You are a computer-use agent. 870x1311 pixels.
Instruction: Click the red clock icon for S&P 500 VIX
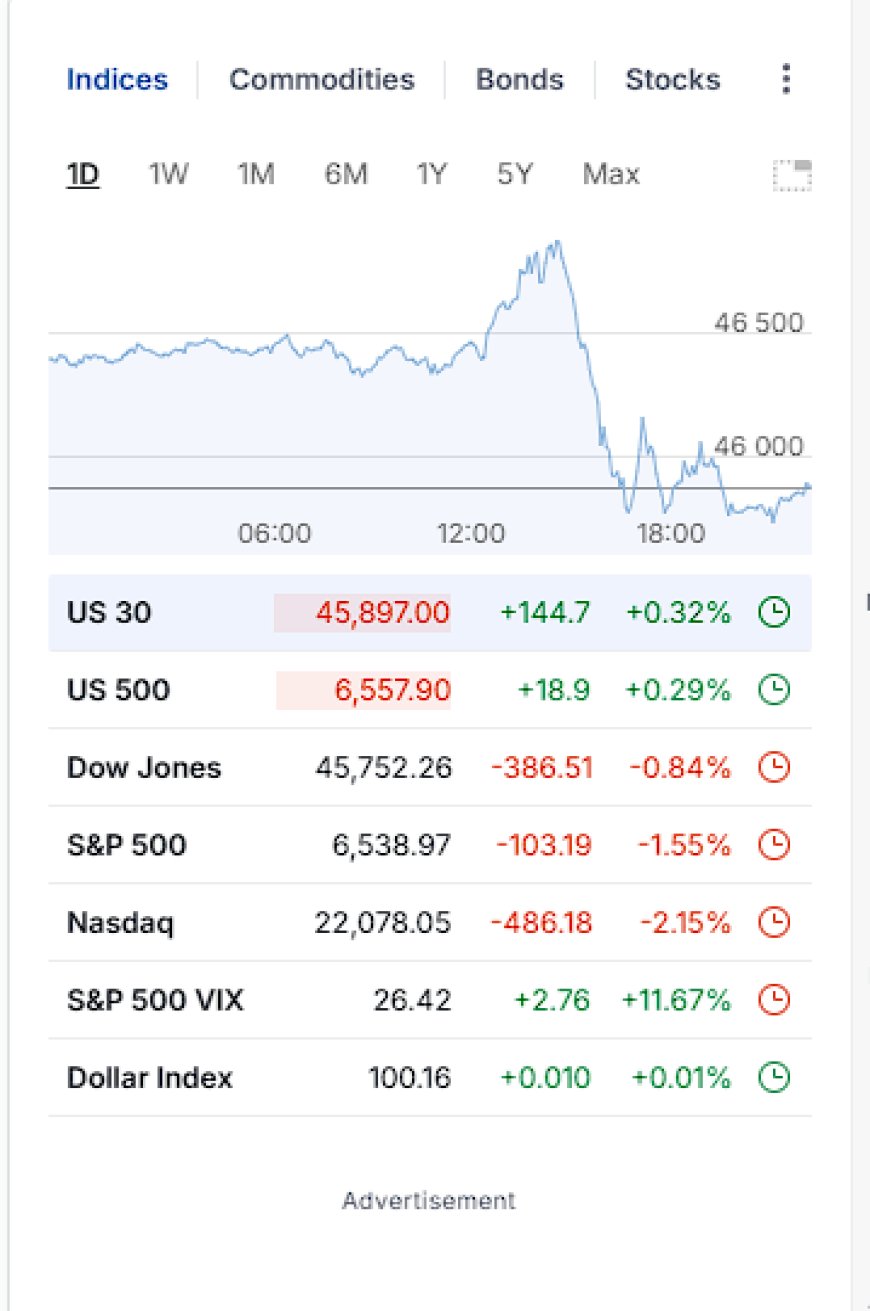tap(775, 1000)
